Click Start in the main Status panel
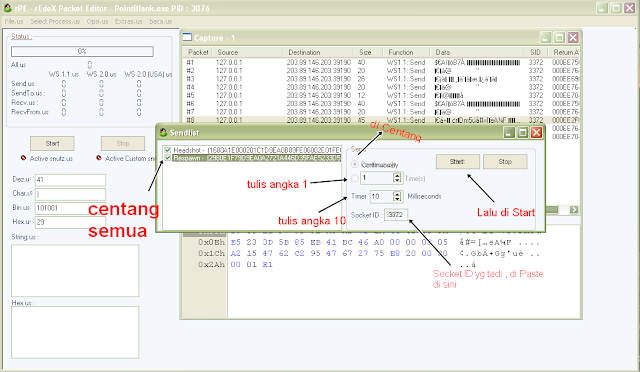 tap(52, 143)
